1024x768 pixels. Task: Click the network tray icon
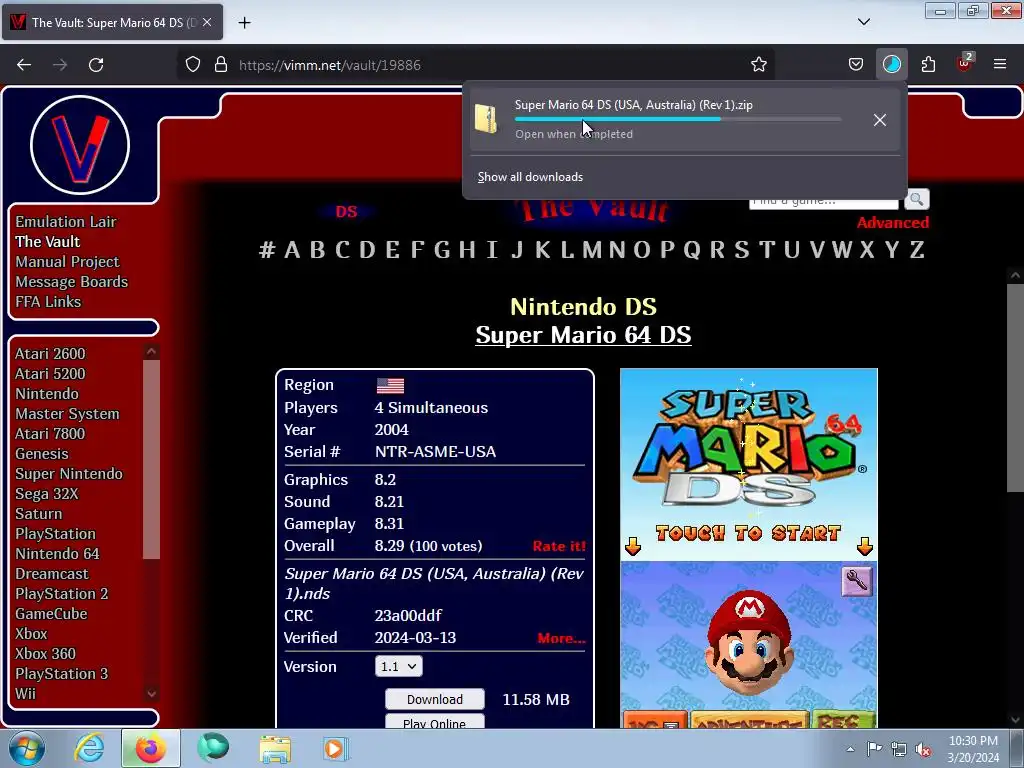tap(899, 750)
